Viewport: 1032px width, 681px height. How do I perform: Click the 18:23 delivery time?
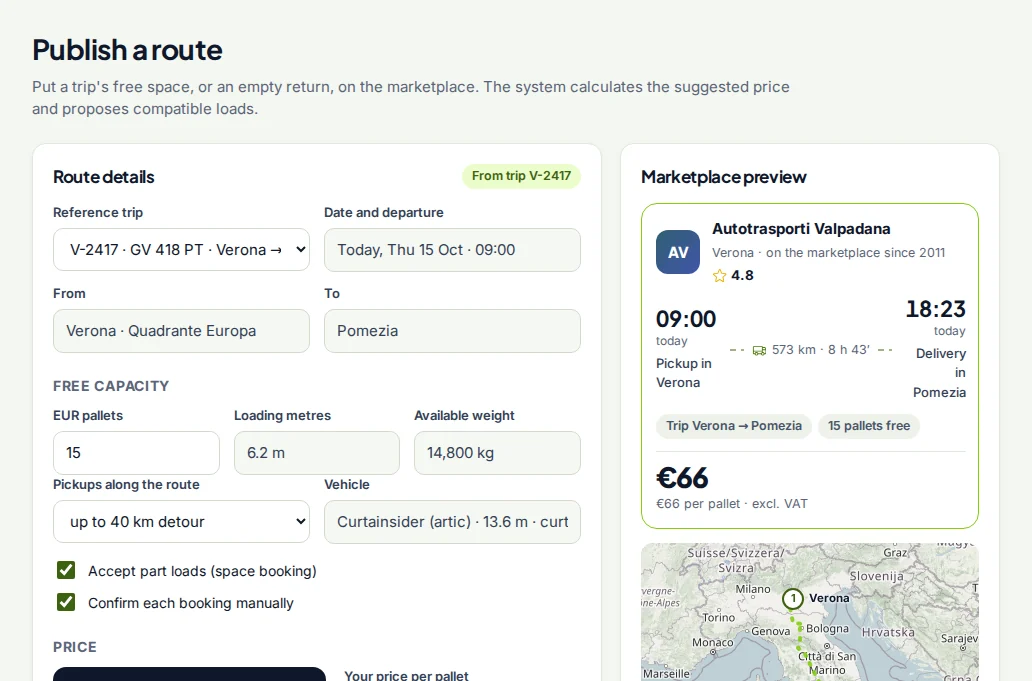coord(935,309)
